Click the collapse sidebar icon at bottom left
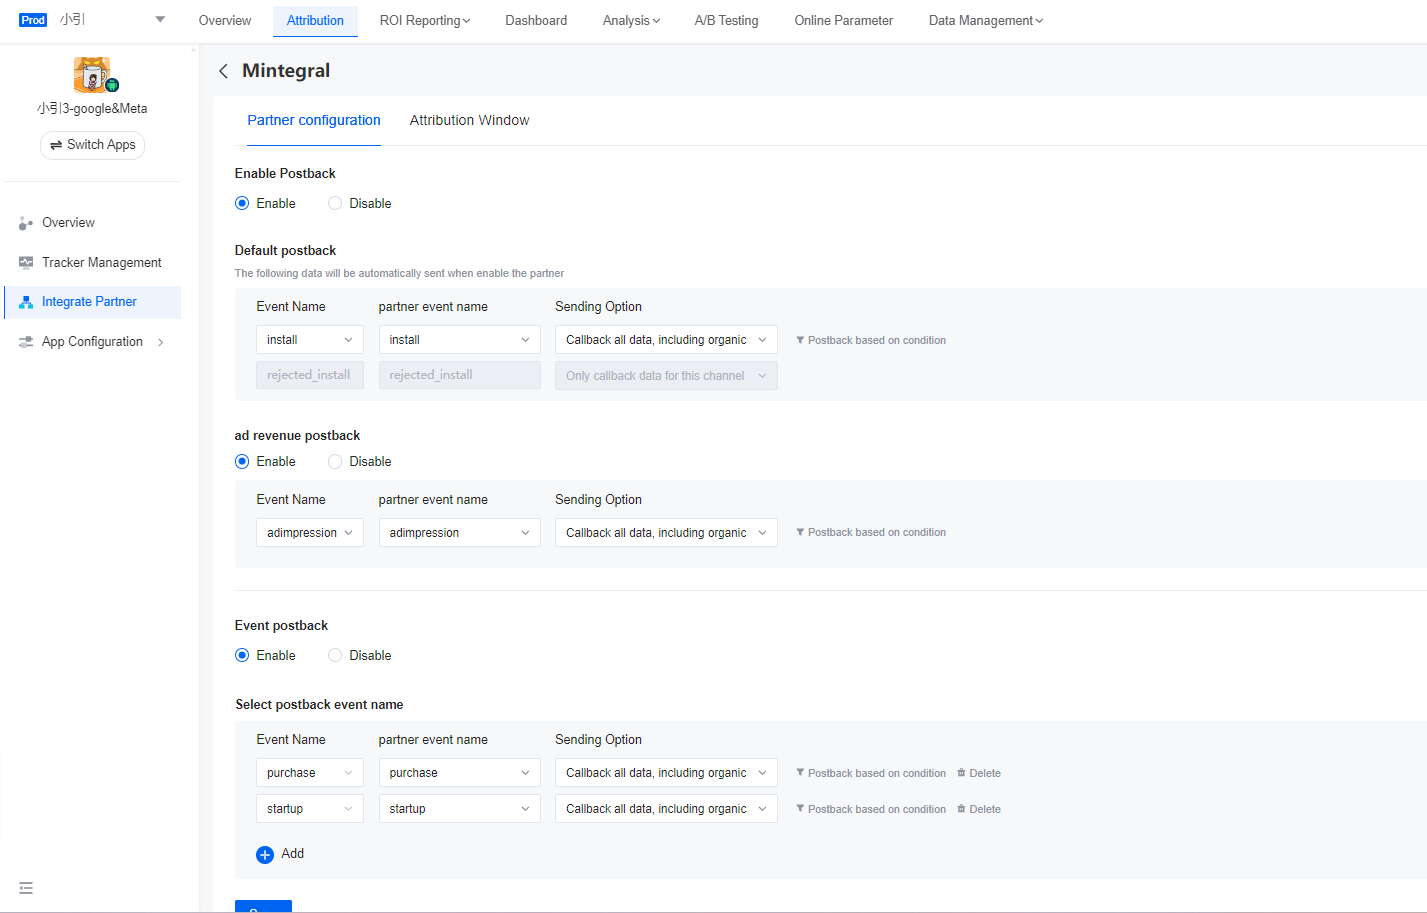 [x=25, y=888]
